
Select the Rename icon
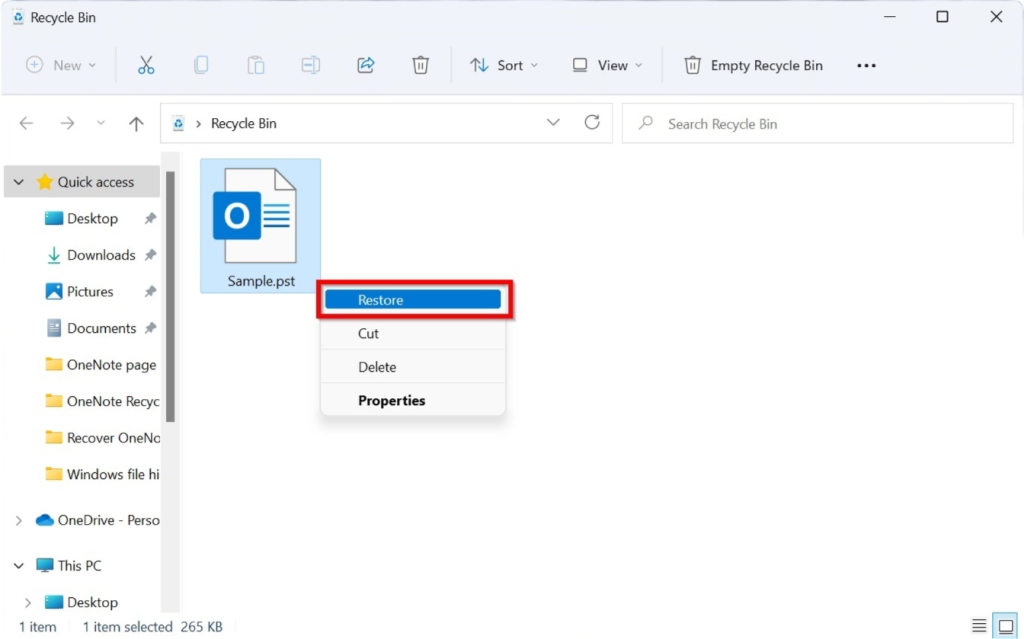310,65
